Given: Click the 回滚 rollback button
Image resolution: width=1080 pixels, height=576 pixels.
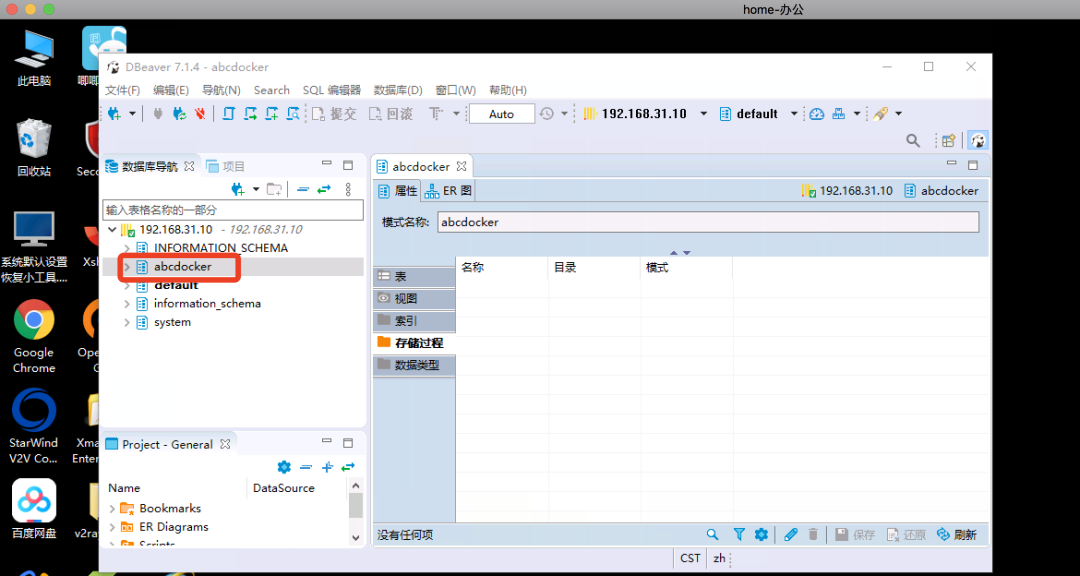Looking at the screenshot, I should tap(391, 114).
